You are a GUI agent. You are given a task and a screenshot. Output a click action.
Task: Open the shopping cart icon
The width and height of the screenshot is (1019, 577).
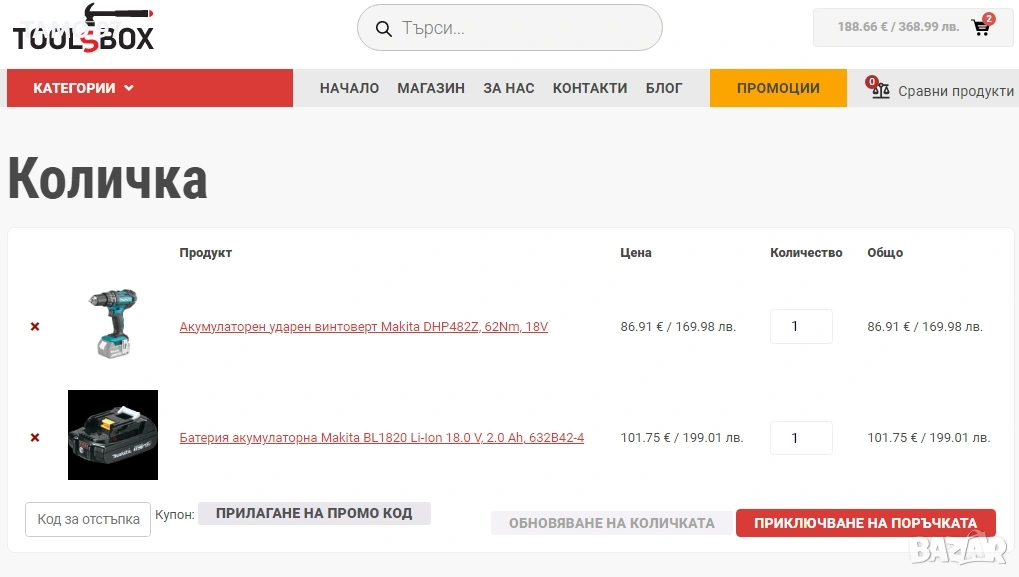tap(981, 27)
